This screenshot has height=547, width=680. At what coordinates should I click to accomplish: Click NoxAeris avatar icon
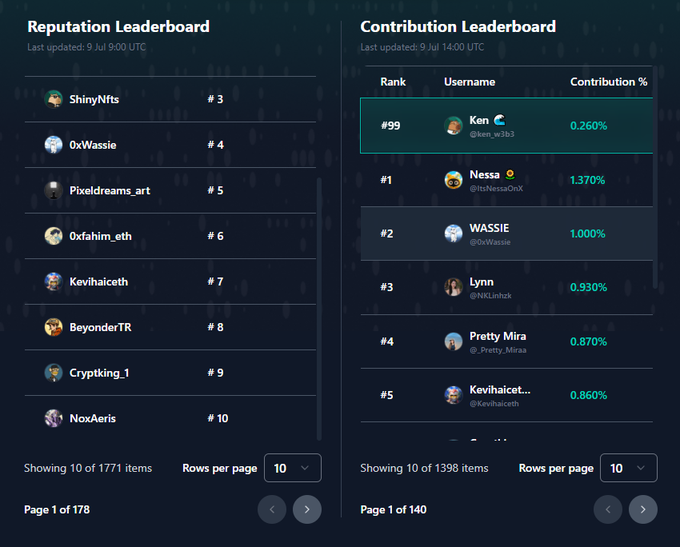click(53, 418)
